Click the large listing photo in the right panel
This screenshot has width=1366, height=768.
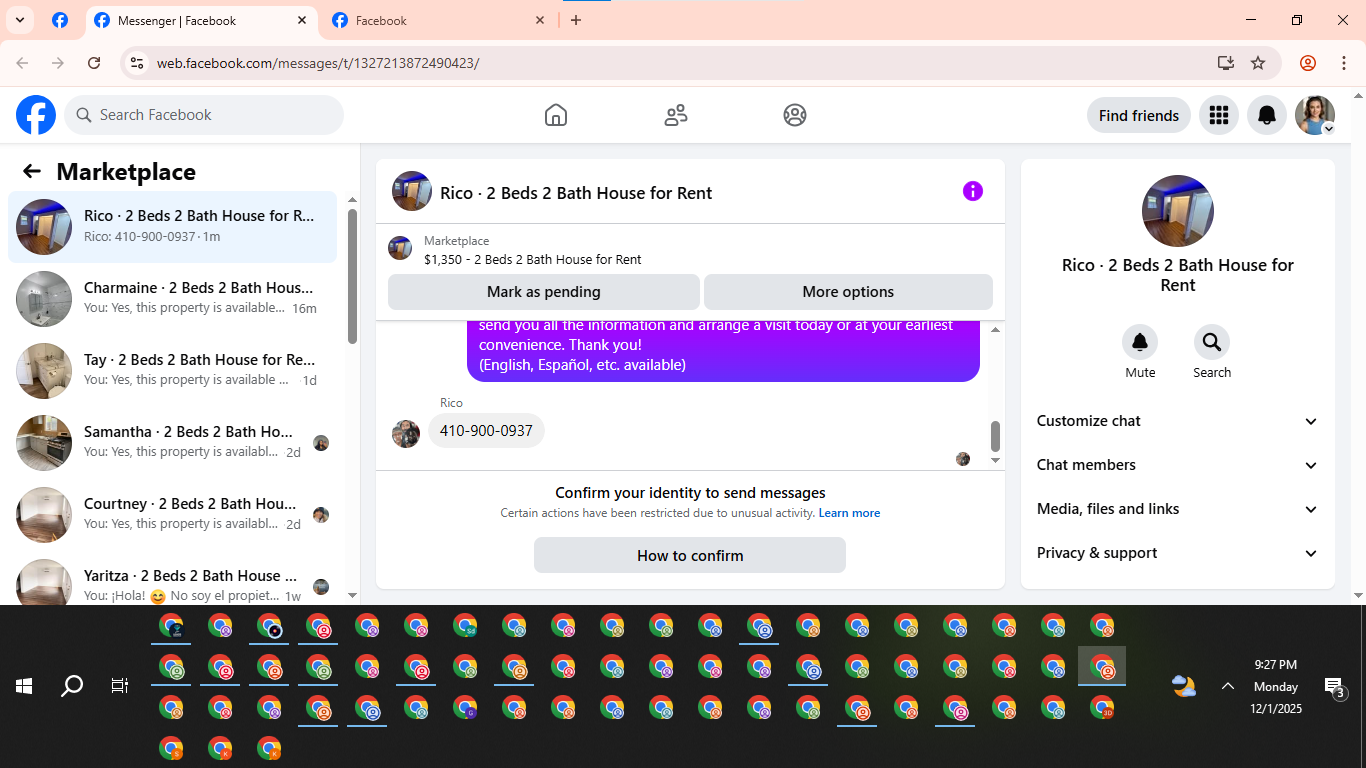pyautogui.click(x=1178, y=211)
